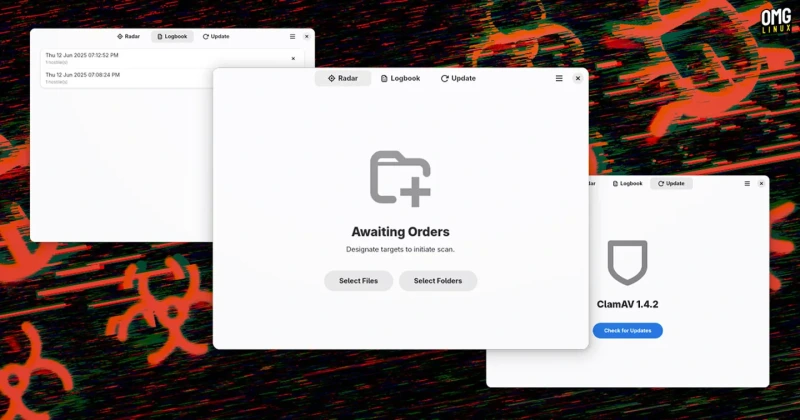Open the hamburger menu in the center window
Screen dimensions: 800x420
click(x=559, y=78)
